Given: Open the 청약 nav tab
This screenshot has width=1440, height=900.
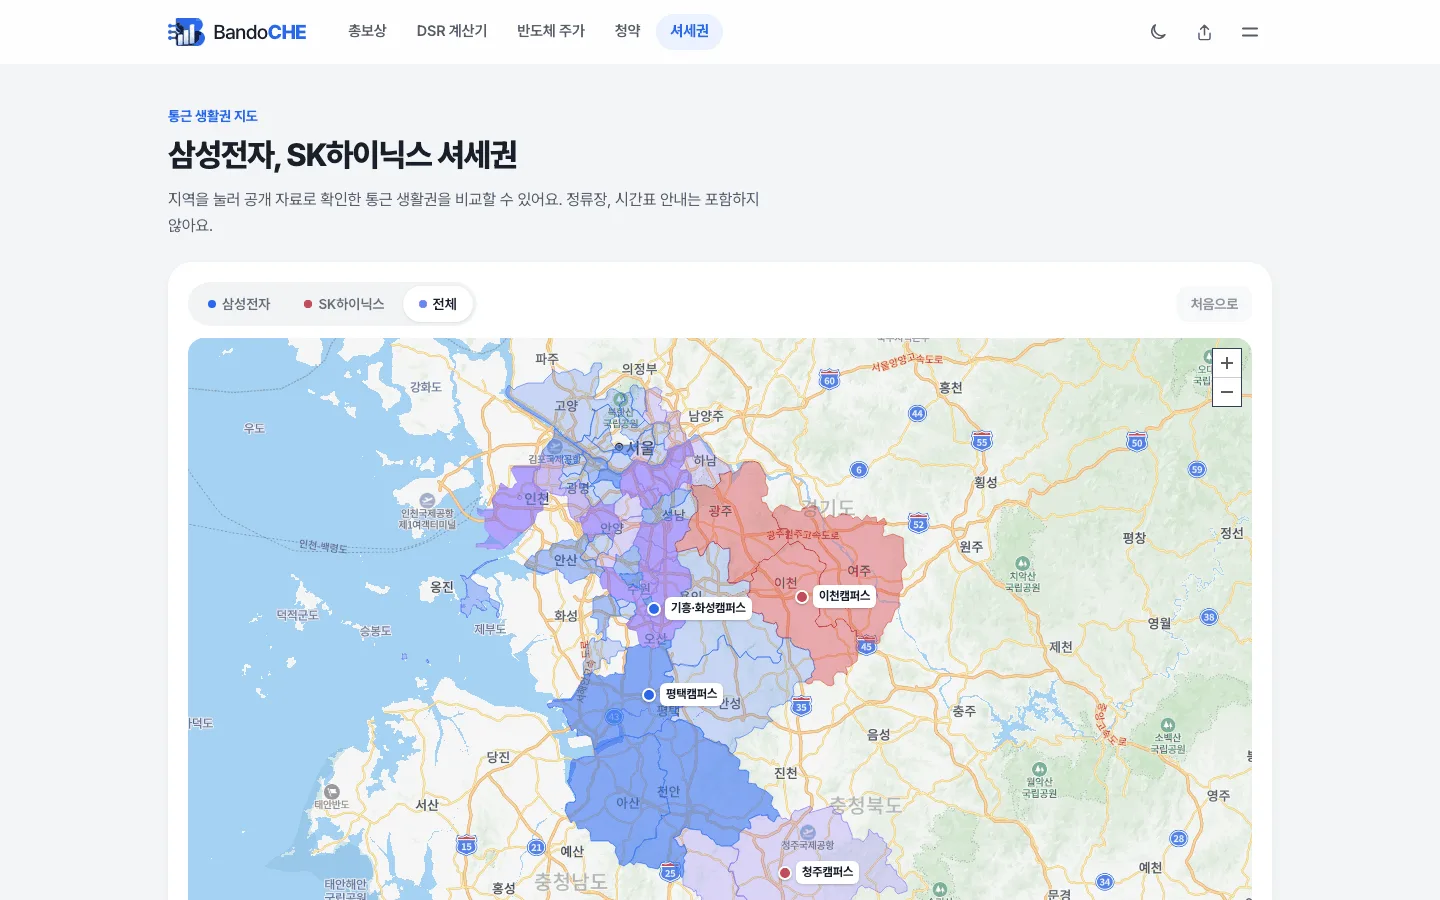Looking at the screenshot, I should 627,31.
